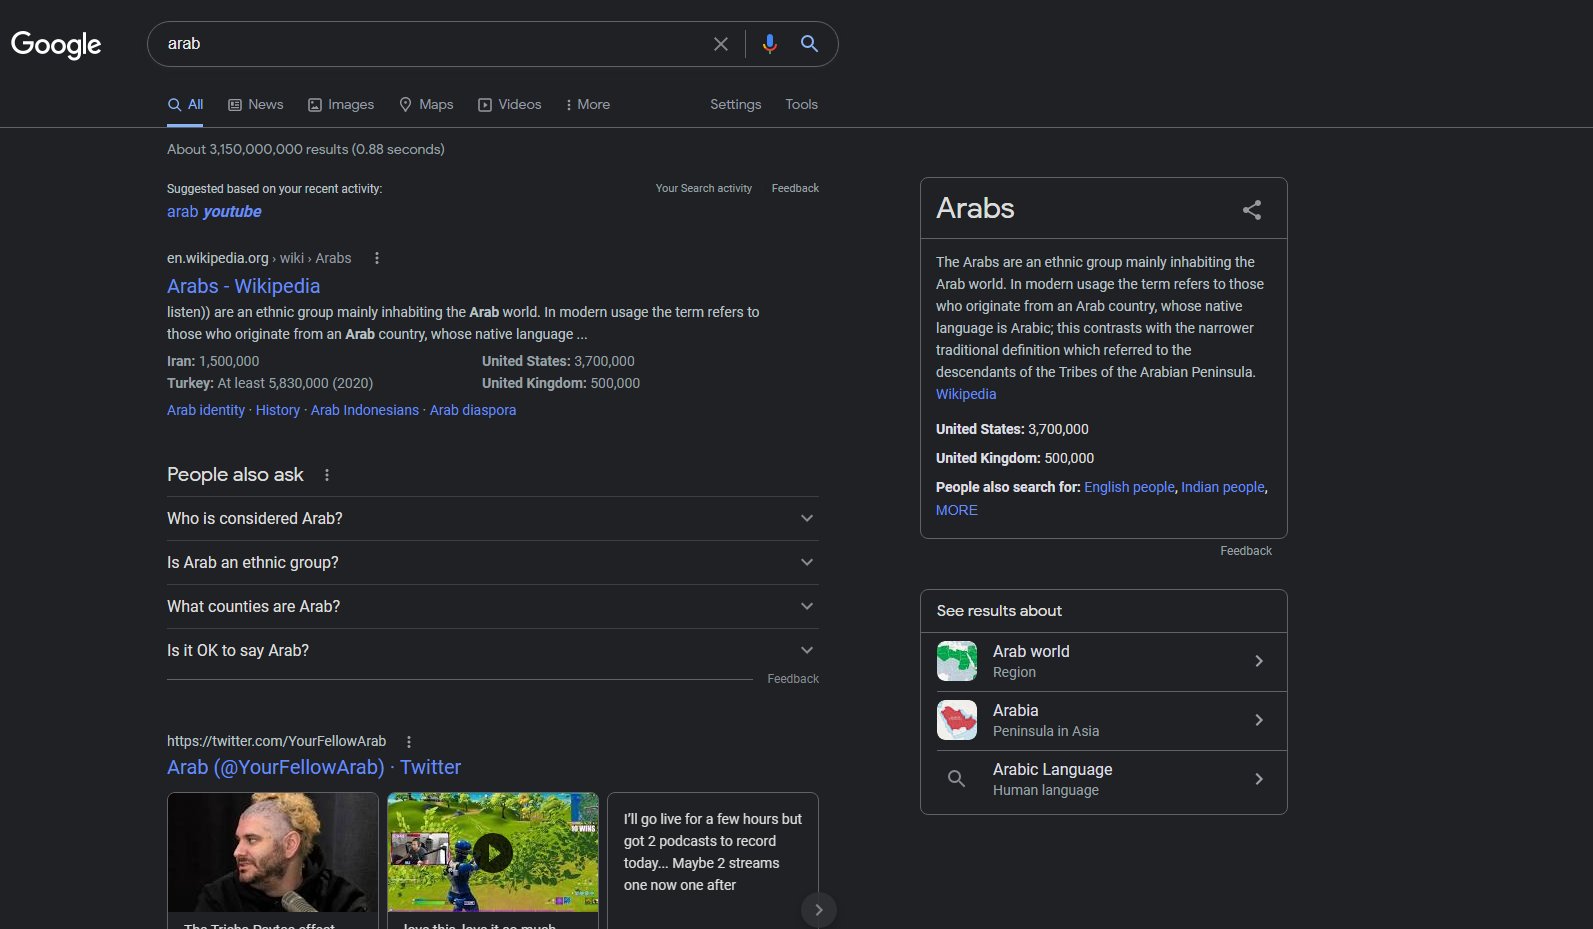Select the All results tab
Viewport: 1593px width, 929px height.
coord(185,104)
